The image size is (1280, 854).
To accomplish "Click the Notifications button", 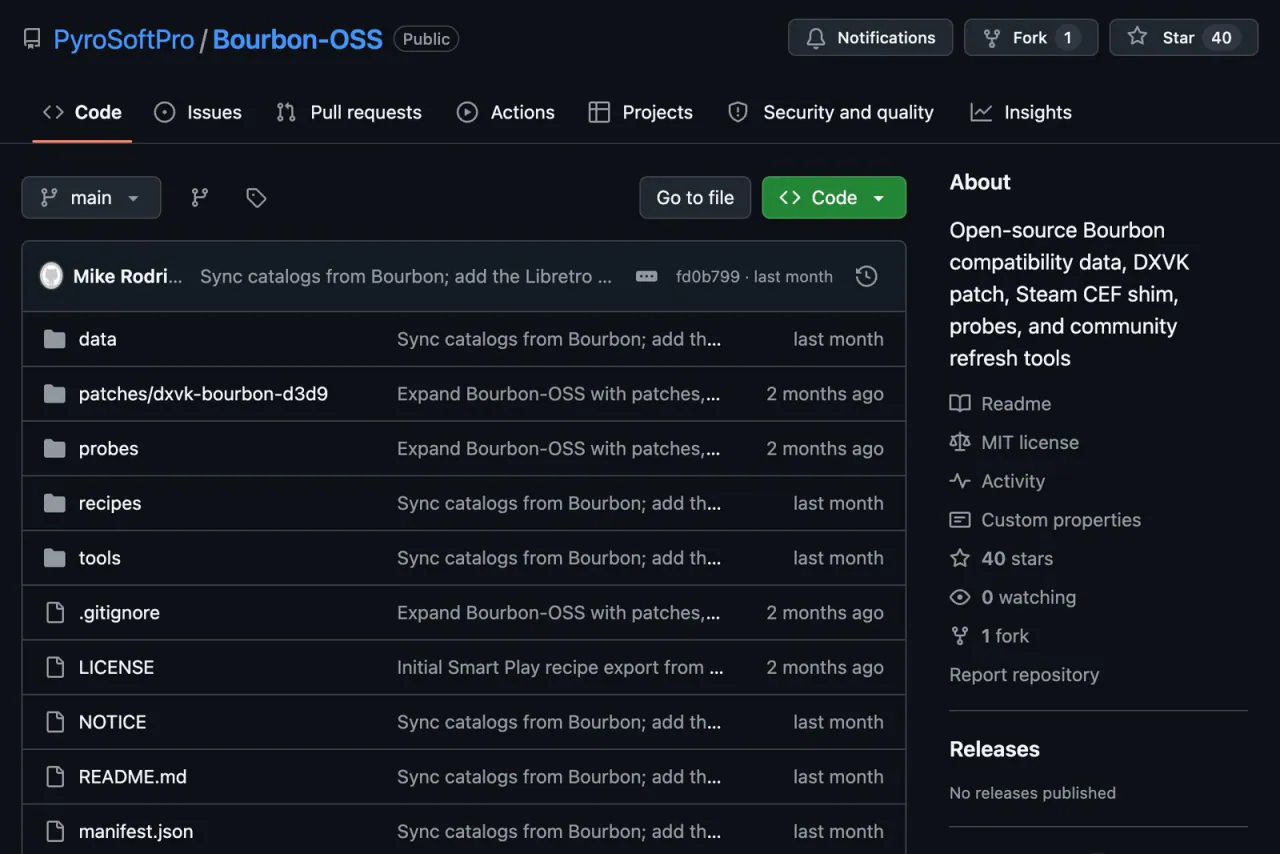I will [871, 38].
